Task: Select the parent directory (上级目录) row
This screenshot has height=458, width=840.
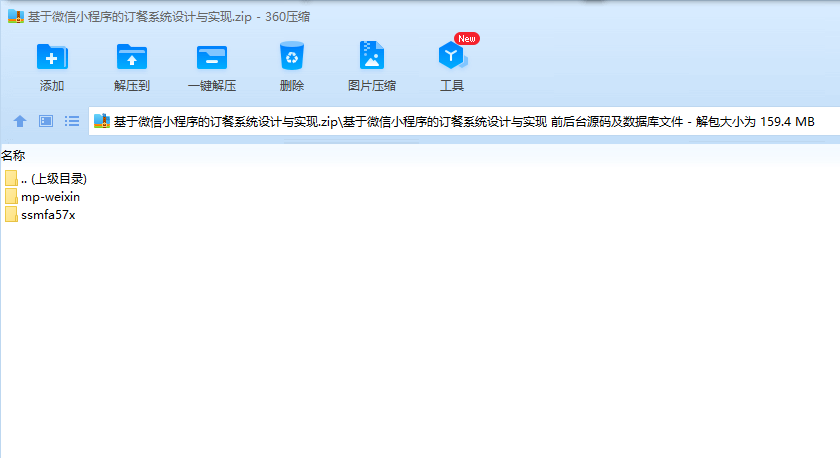Action: [46, 178]
